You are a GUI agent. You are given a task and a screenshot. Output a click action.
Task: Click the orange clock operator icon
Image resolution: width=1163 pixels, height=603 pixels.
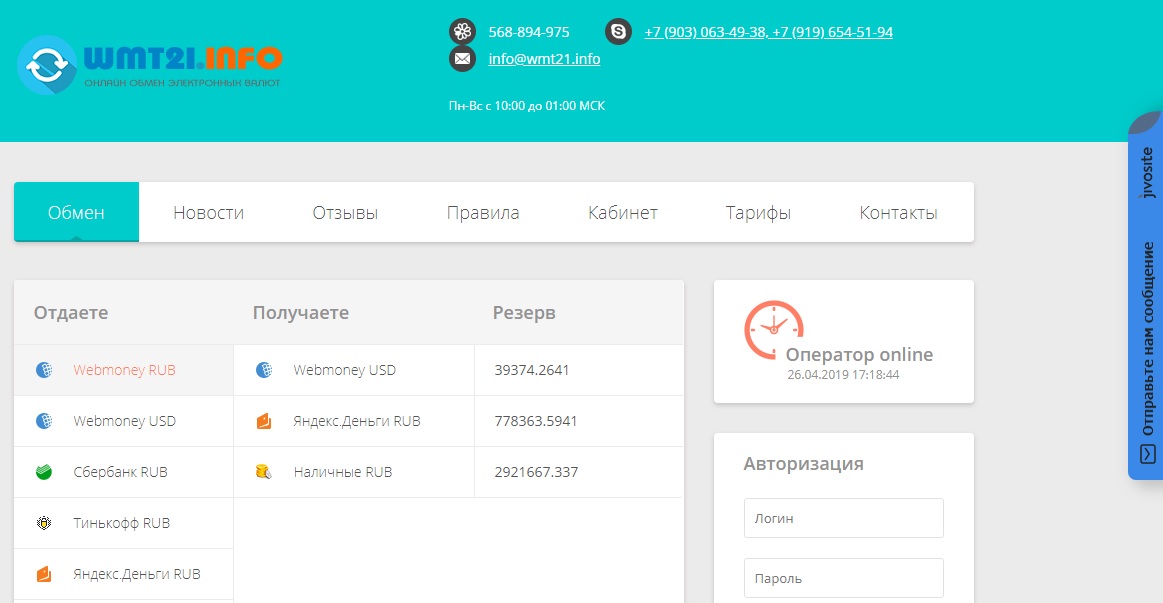(773, 329)
